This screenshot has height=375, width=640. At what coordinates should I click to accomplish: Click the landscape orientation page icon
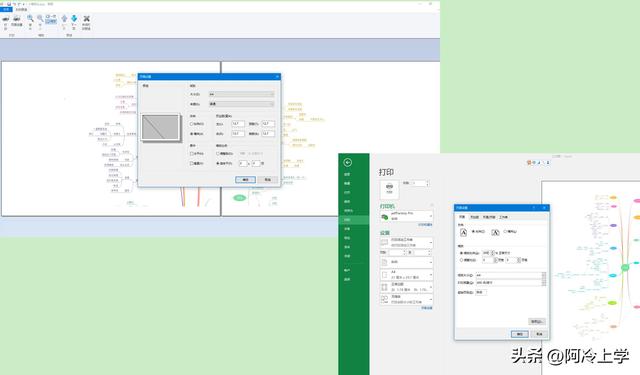[x=495, y=232]
